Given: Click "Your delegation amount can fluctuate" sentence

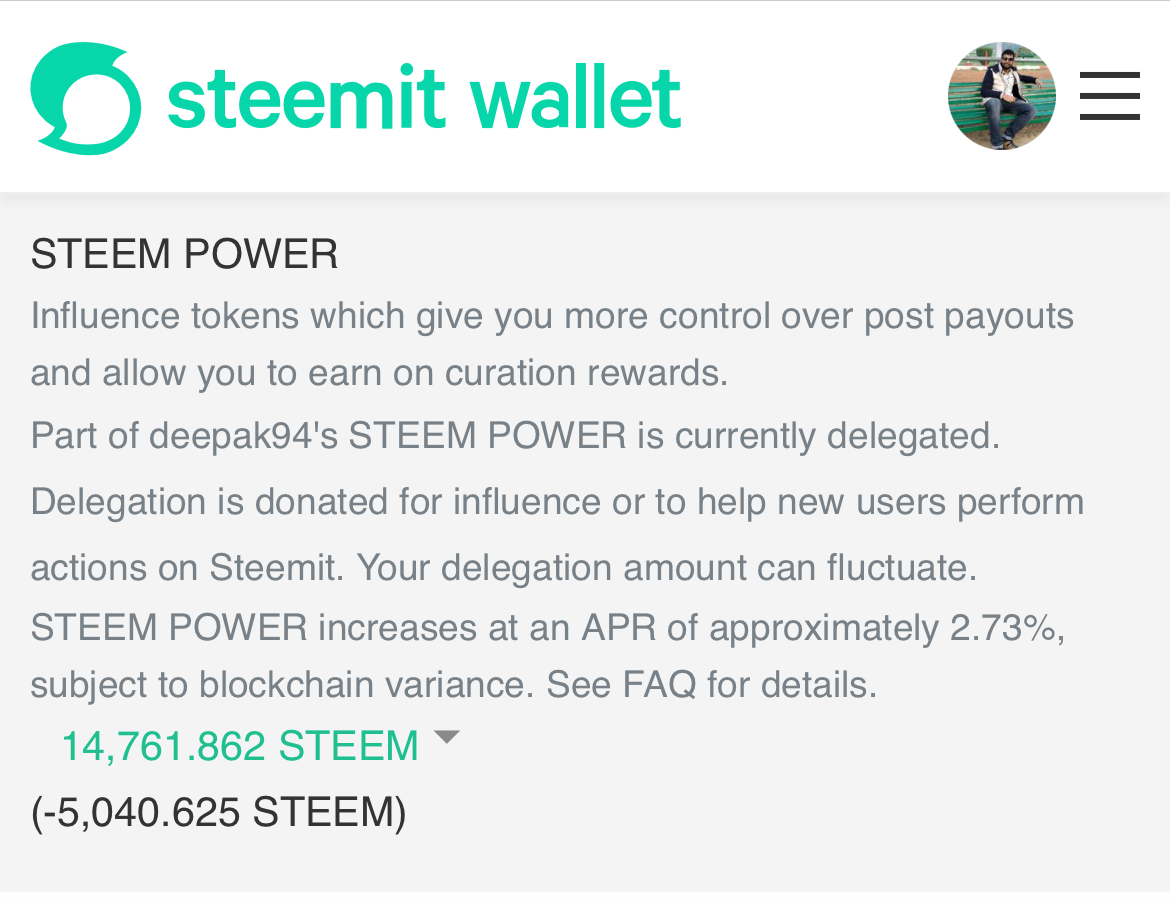Looking at the screenshot, I should point(666,568).
